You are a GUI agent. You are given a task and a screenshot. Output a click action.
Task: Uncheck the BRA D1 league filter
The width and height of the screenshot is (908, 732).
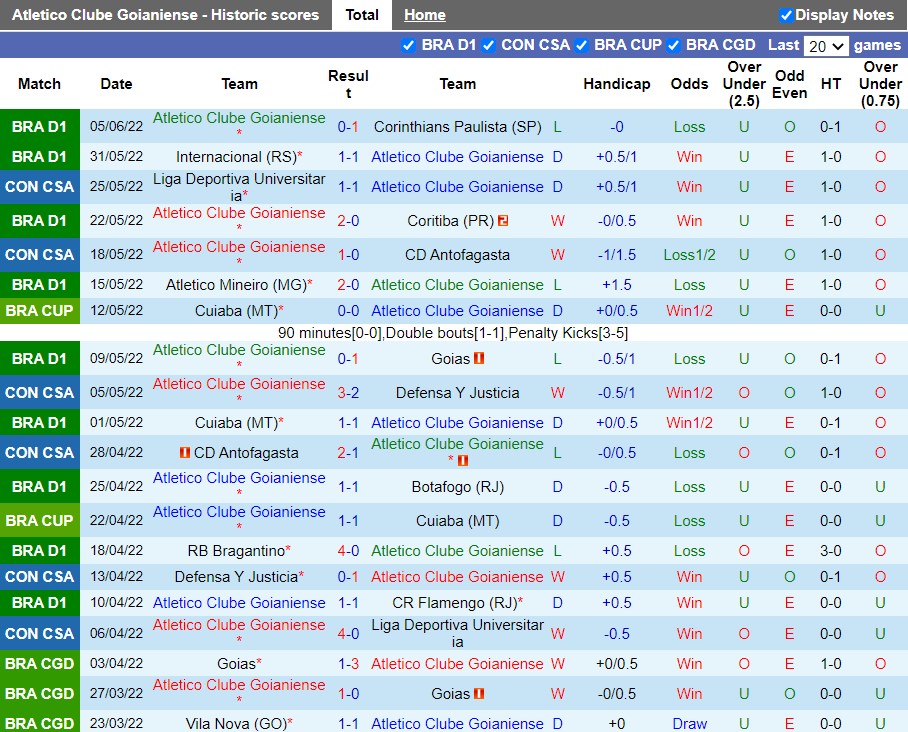[x=408, y=45]
